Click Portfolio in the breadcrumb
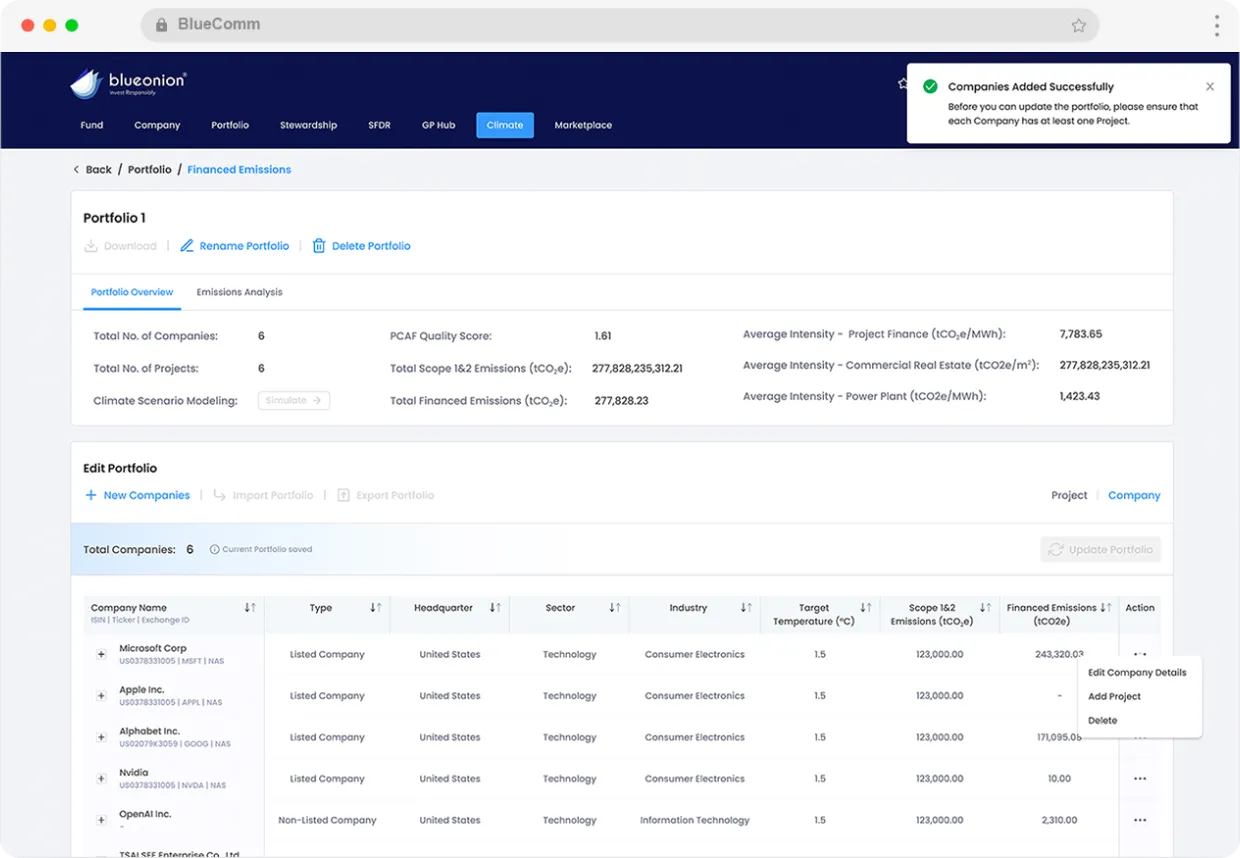 coord(150,169)
